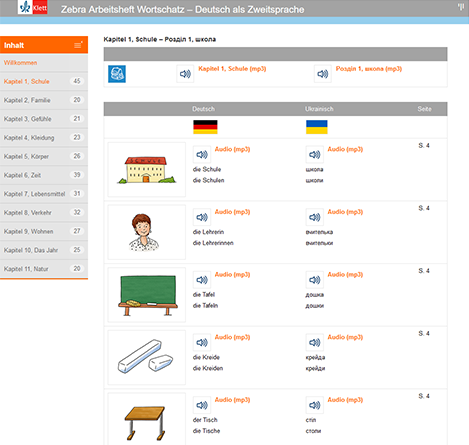The image size is (469, 445).
Task: Open the Kapitel 1, Schule (mp3) link
Action: [x=232, y=69]
